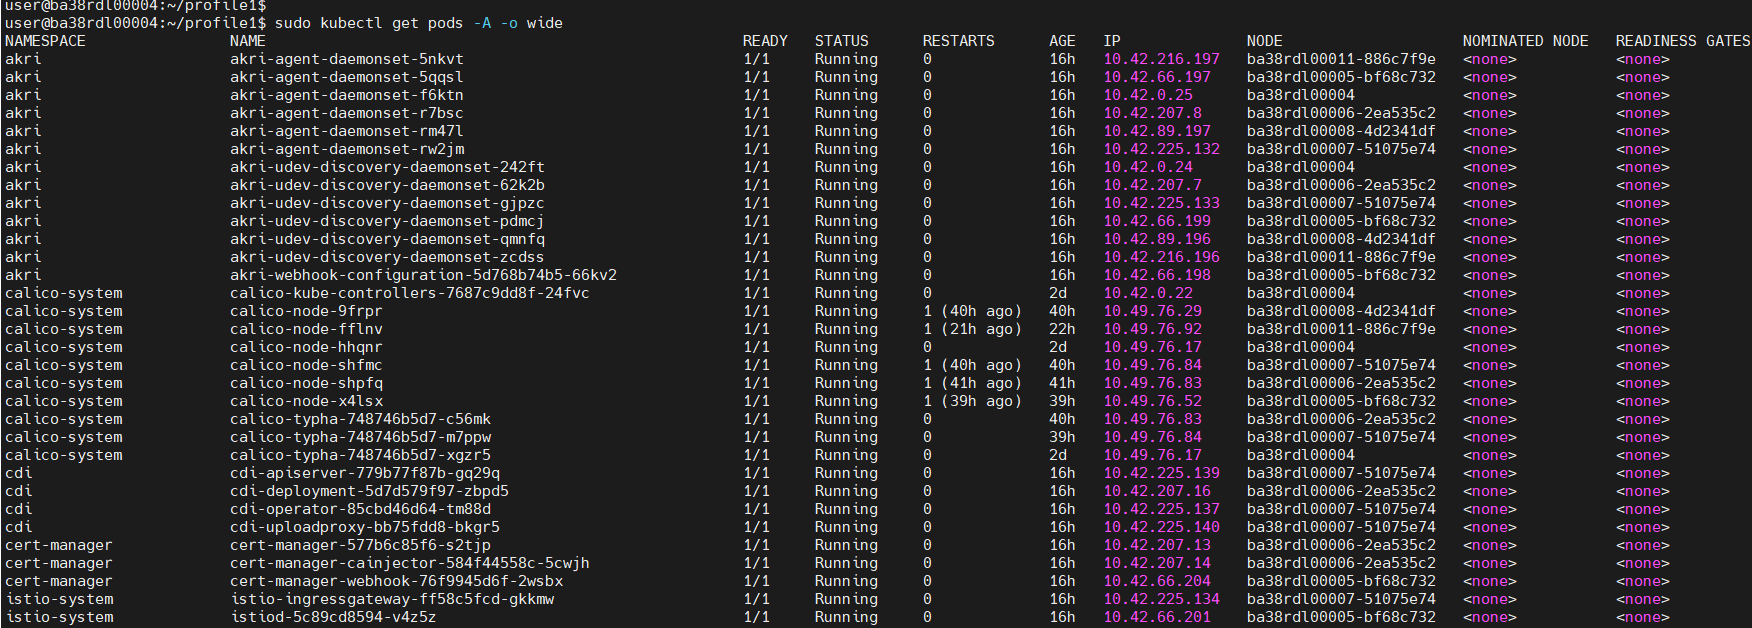Screen dimensions: 1752x628
Task: Click IP address 10.42.66.204
Action: tap(1157, 581)
